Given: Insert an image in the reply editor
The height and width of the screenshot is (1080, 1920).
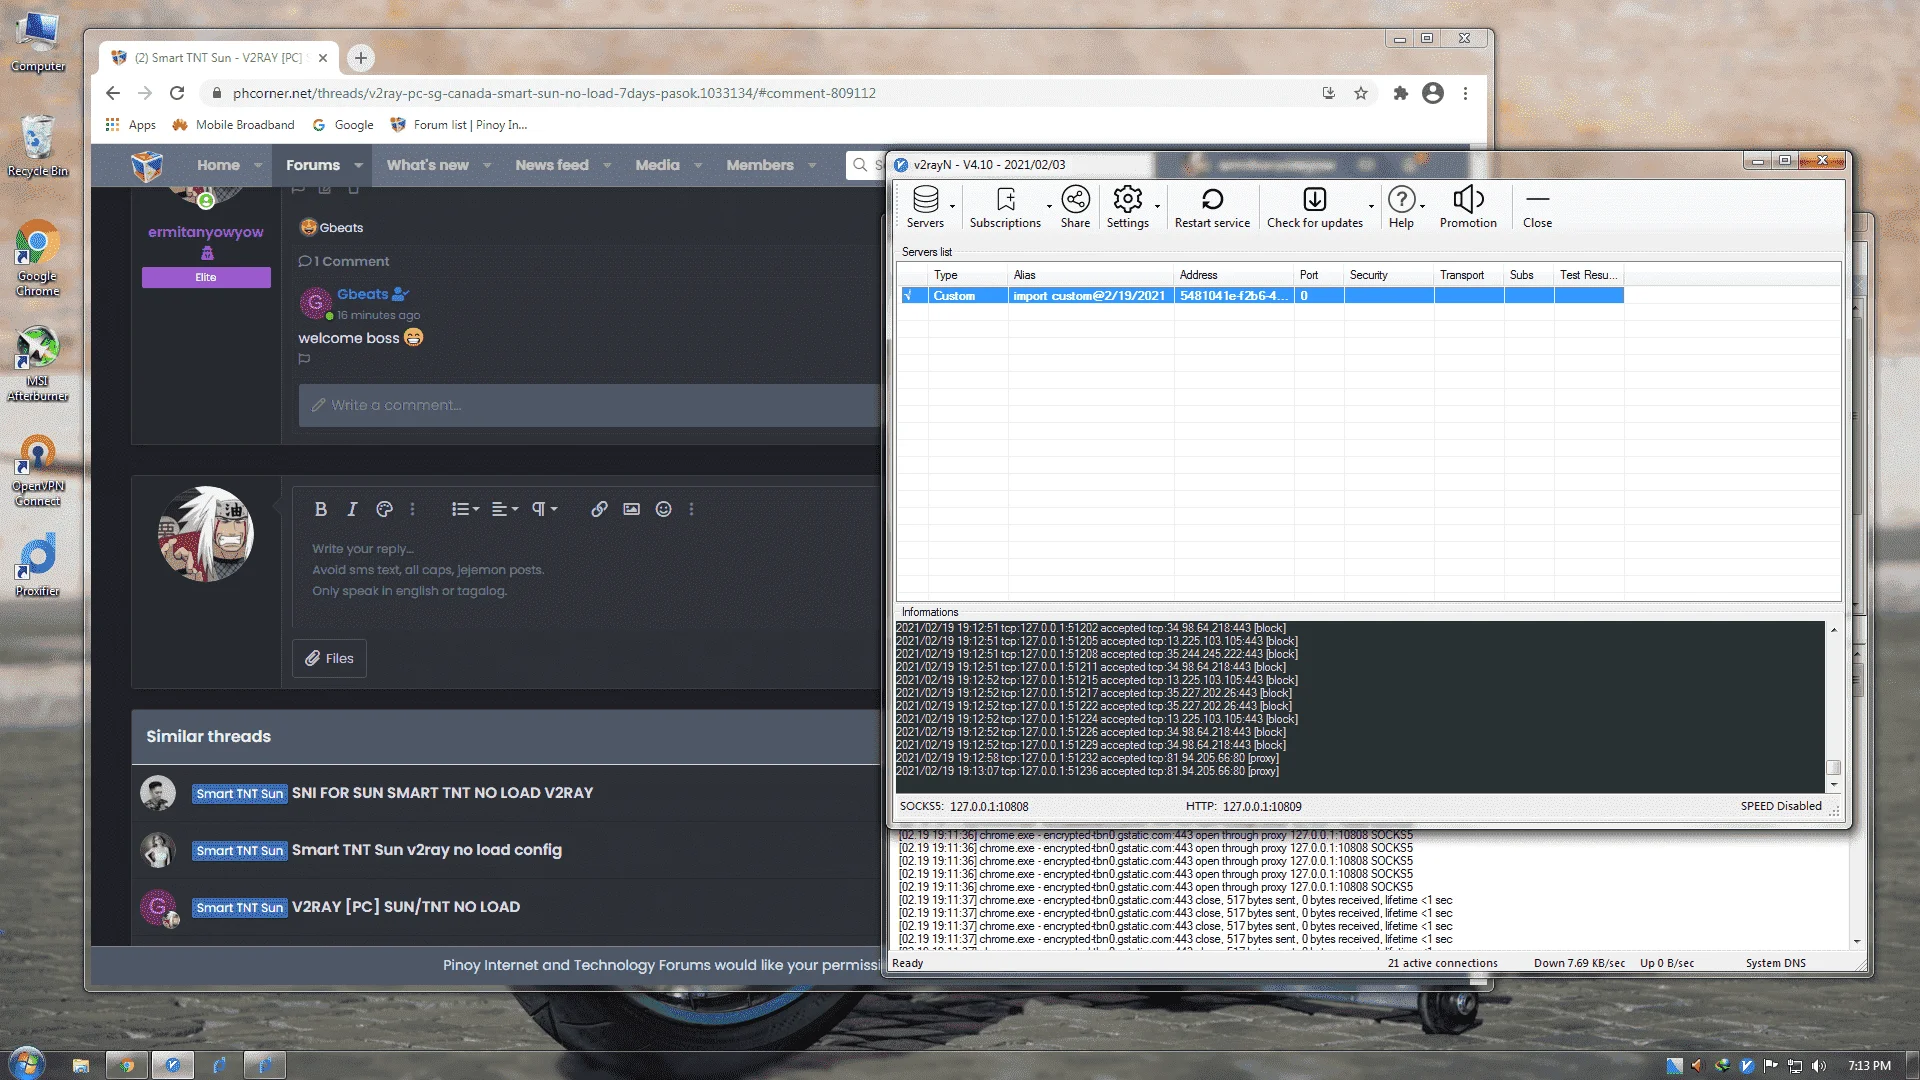Looking at the screenshot, I should coord(631,509).
